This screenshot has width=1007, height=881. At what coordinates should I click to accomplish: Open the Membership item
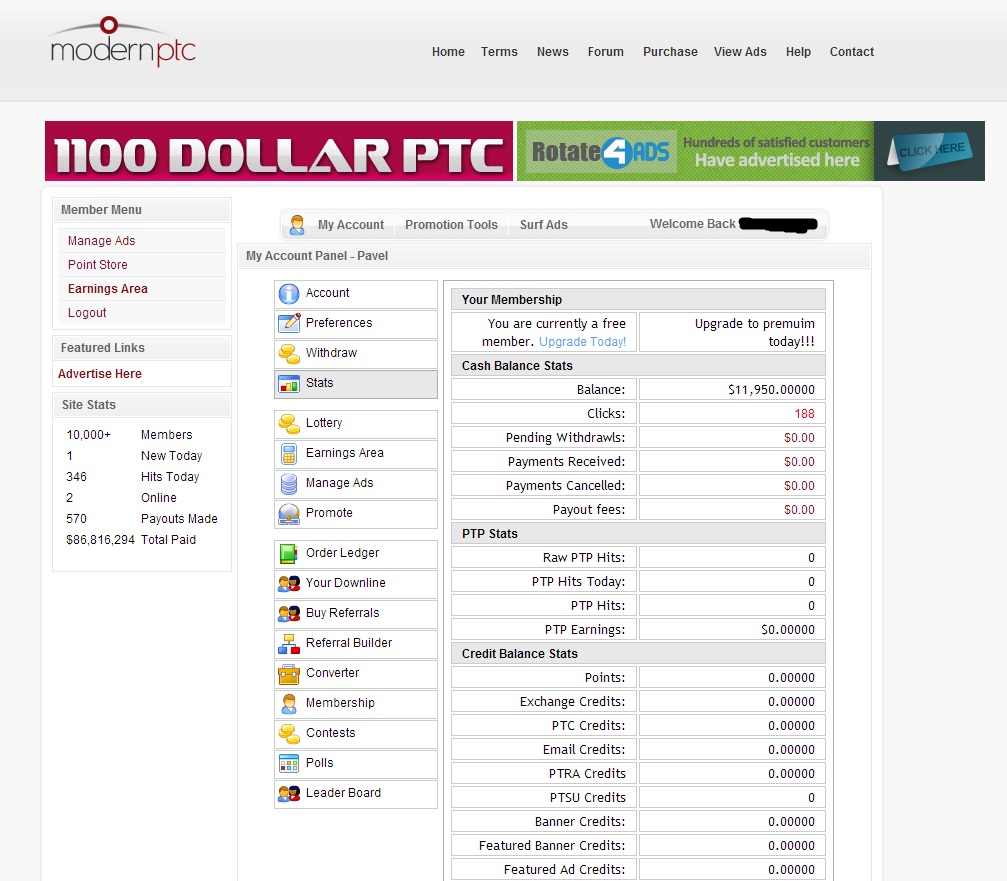tap(356, 704)
